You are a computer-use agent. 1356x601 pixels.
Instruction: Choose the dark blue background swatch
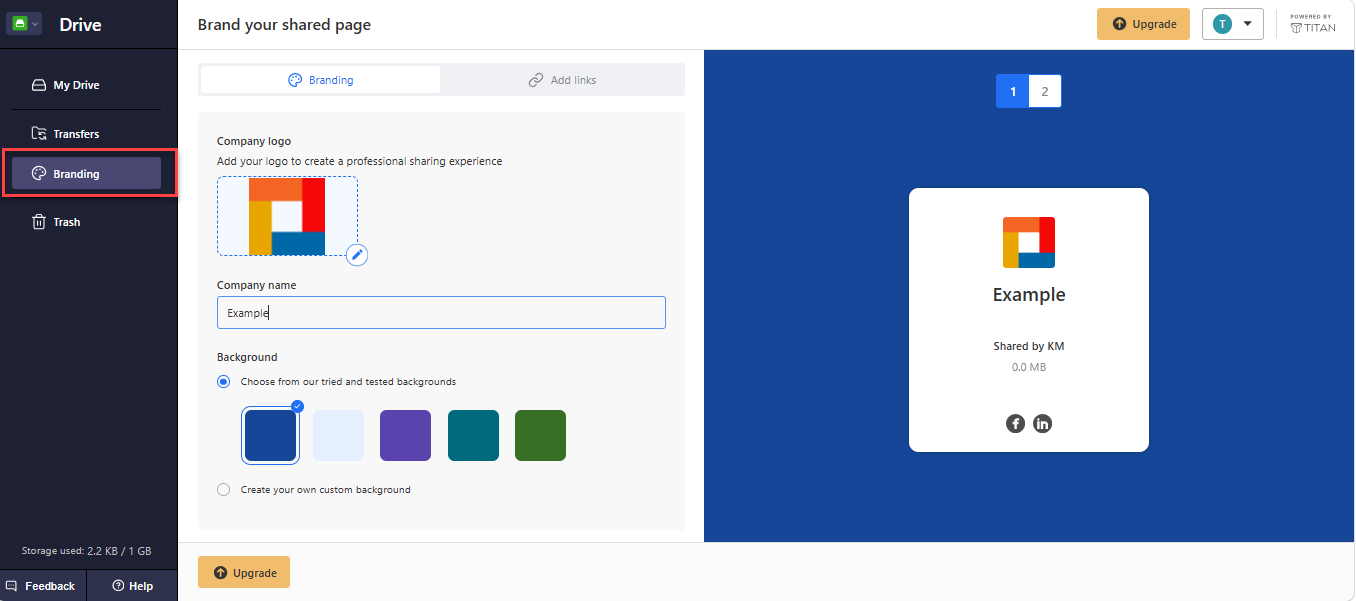(271, 436)
